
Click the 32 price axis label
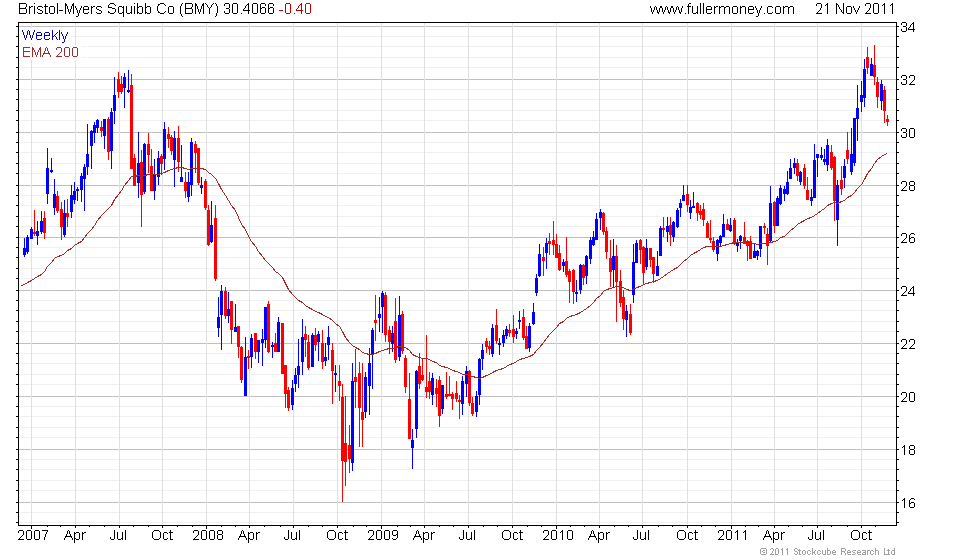pyautogui.click(x=908, y=80)
